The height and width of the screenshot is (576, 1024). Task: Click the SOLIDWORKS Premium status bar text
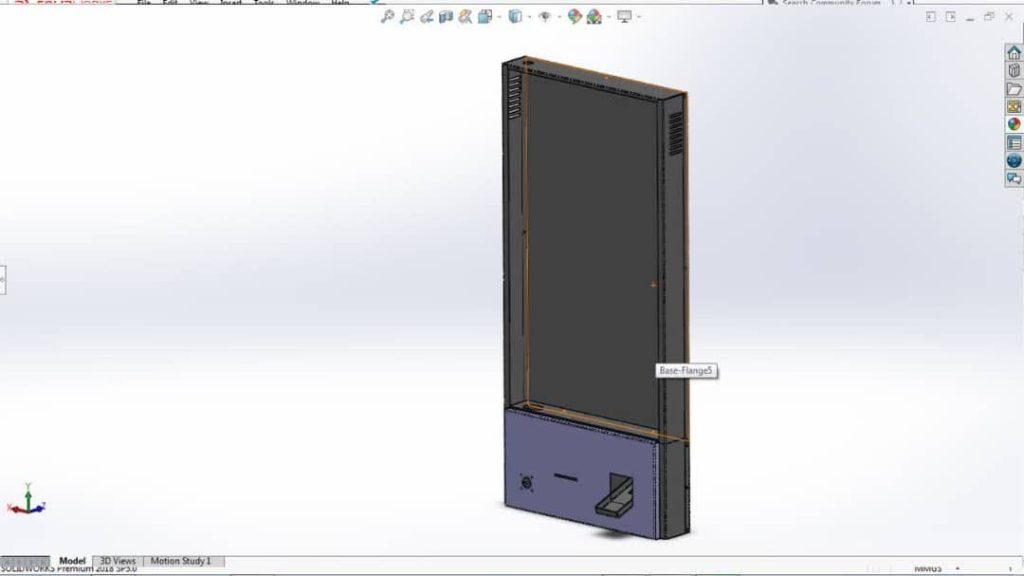pyautogui.click(x=69, y=569)
